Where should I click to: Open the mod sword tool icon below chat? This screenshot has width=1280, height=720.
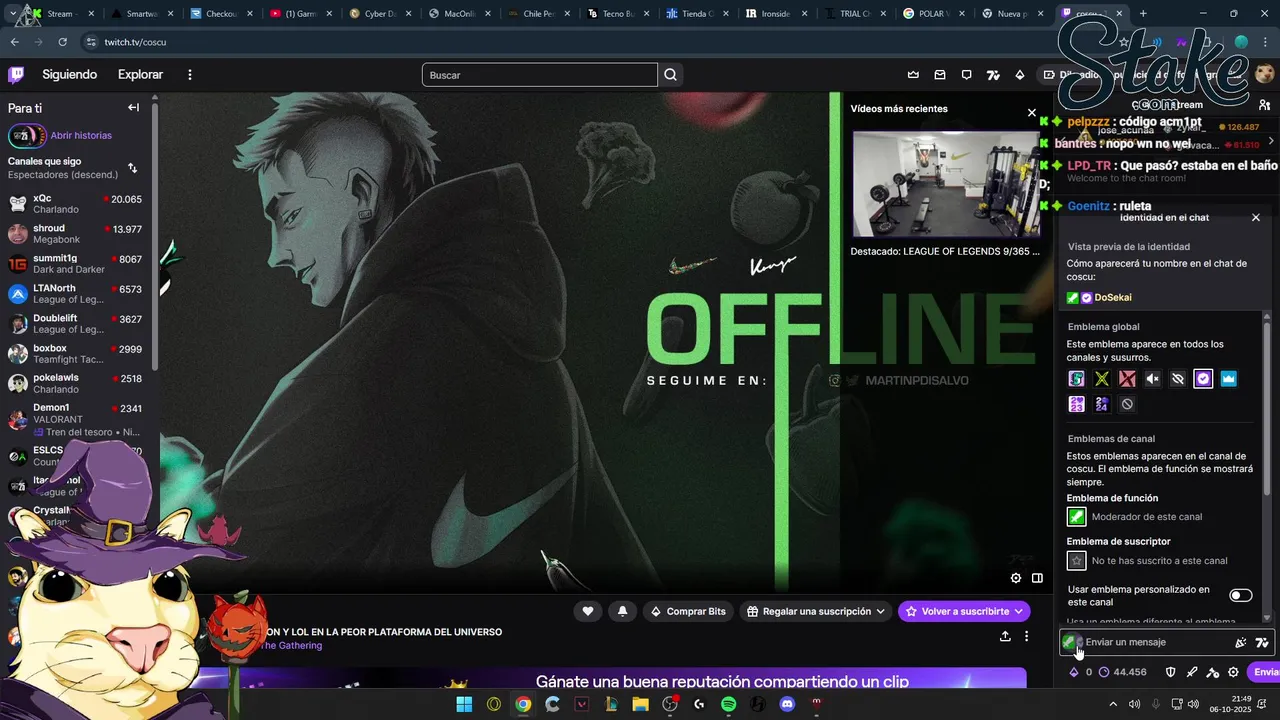tap(1191, 672)
